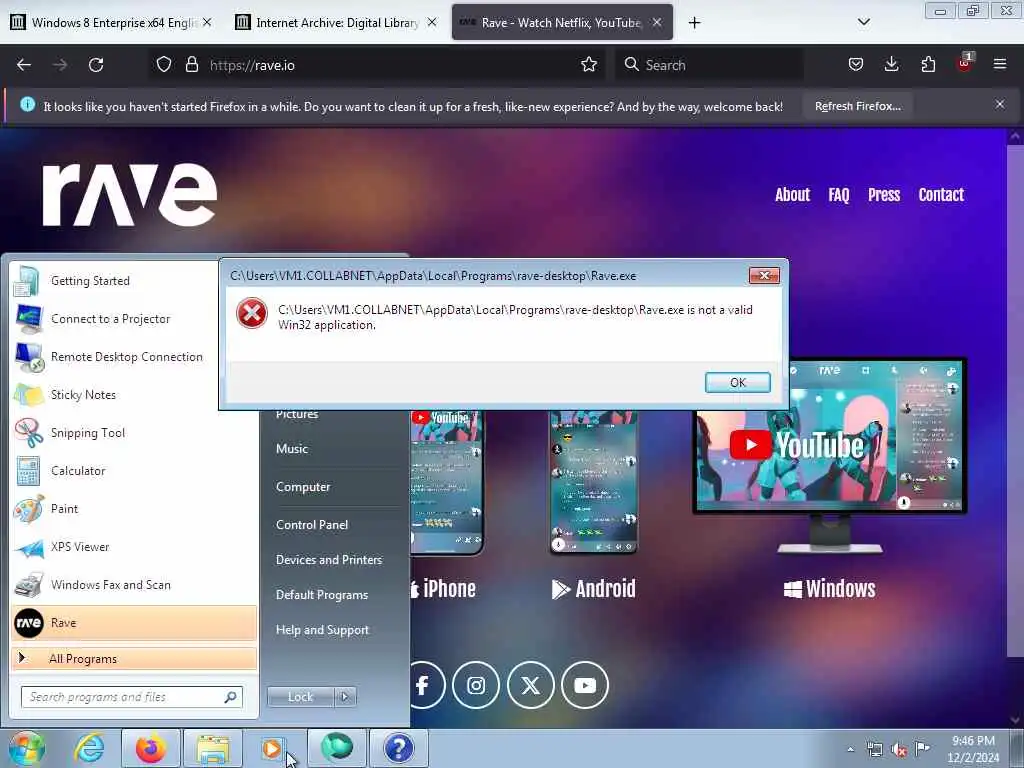Expand the shutdown options arrow beside Lock
This screenshot has height=768, width=1024.
click(345, 697)
